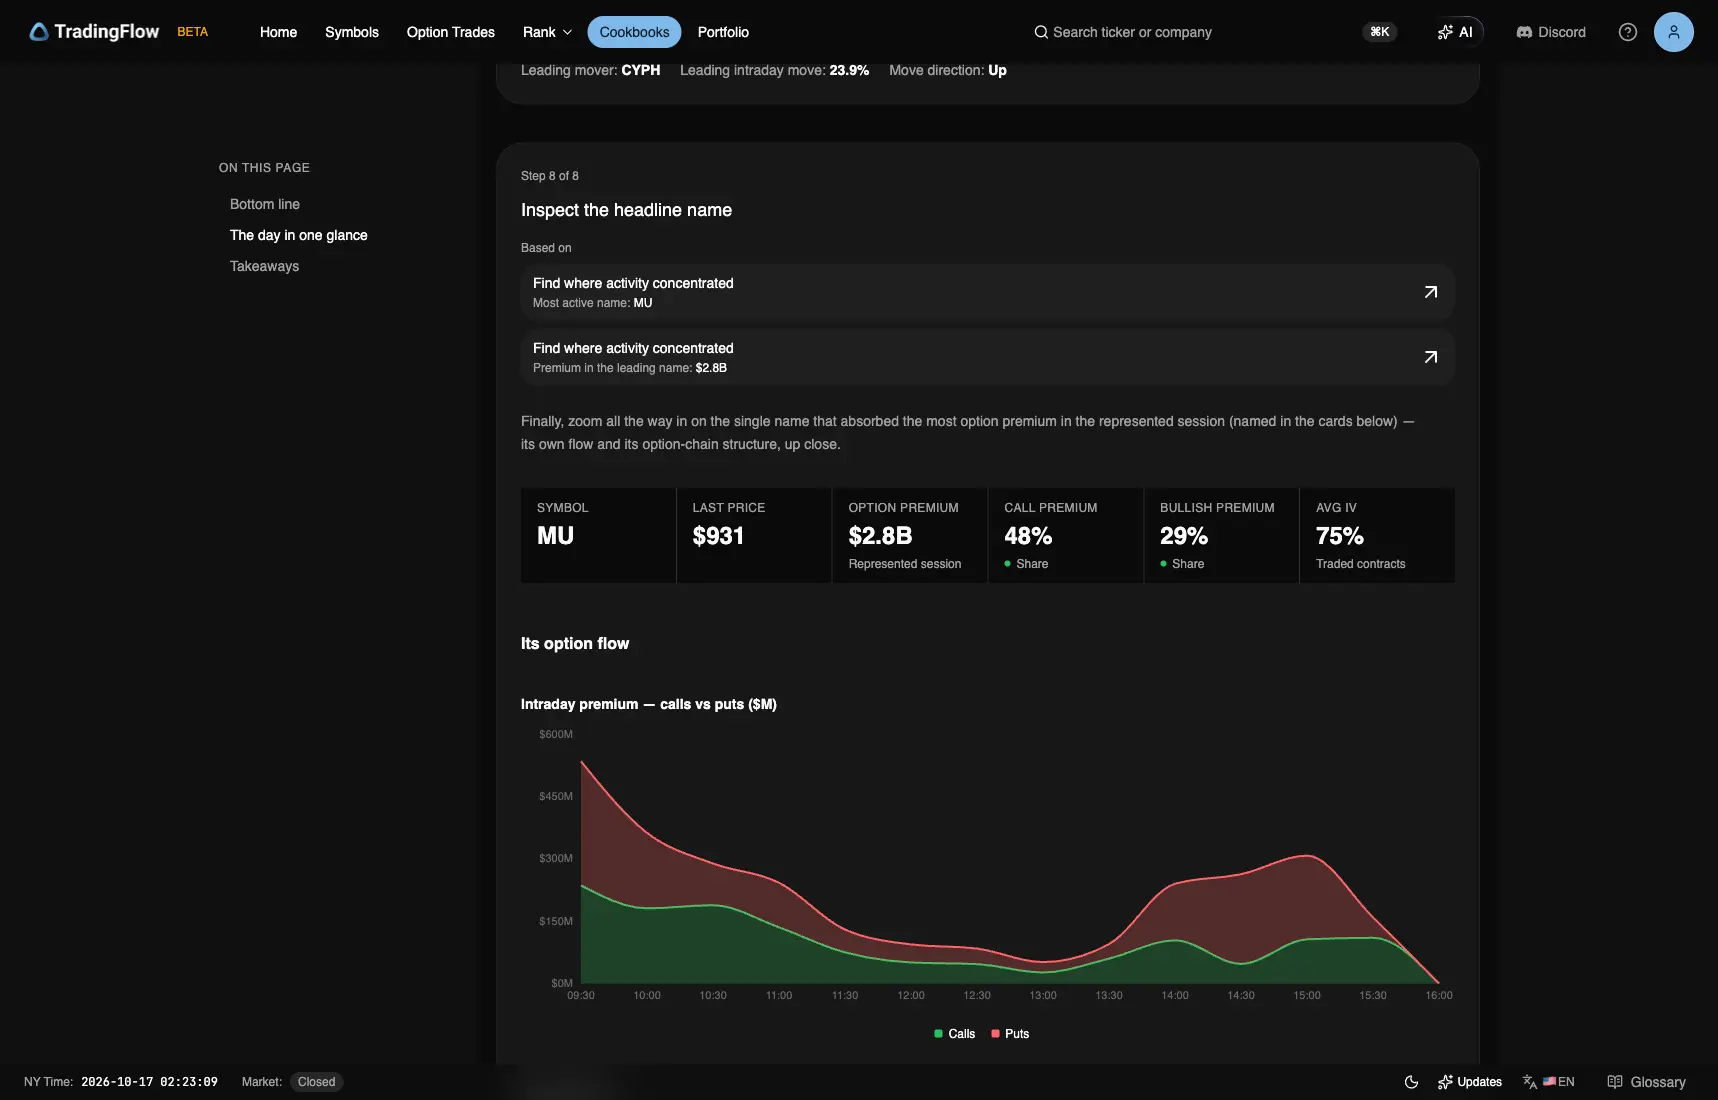Click the Market Closed status badge

pos(316,1082)
